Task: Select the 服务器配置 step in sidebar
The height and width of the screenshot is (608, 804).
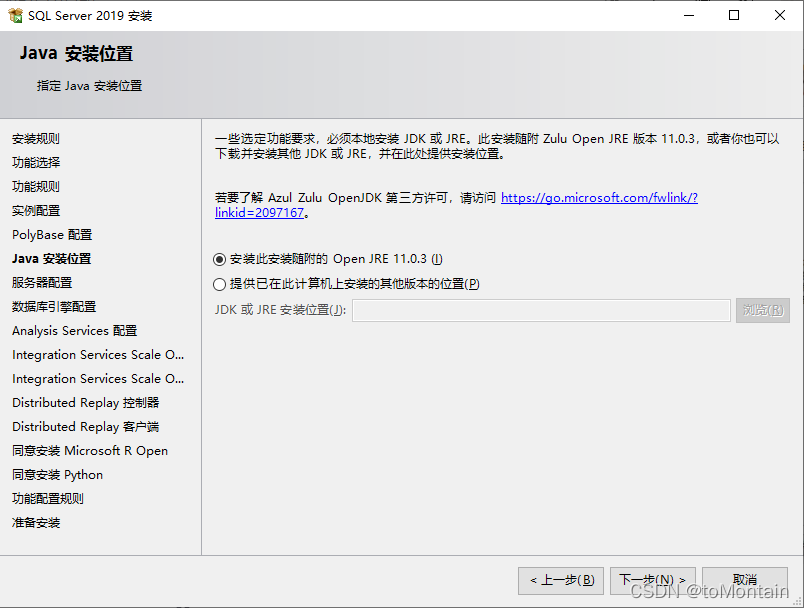Action: [x=42, y=283]
